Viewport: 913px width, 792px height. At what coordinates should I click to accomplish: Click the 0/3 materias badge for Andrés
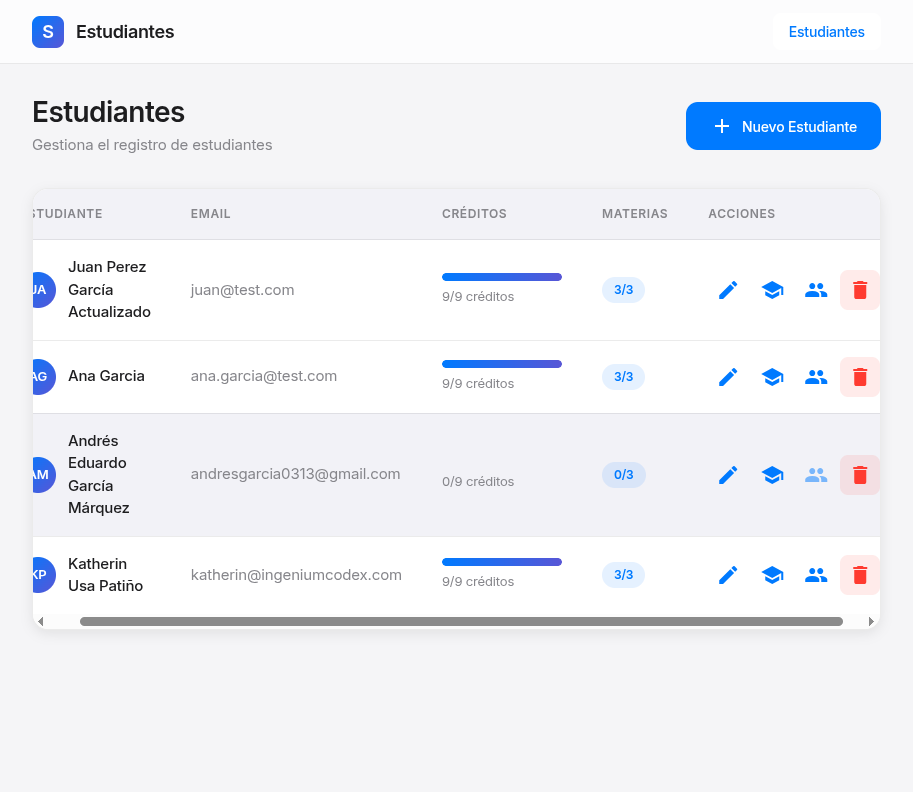623,475
